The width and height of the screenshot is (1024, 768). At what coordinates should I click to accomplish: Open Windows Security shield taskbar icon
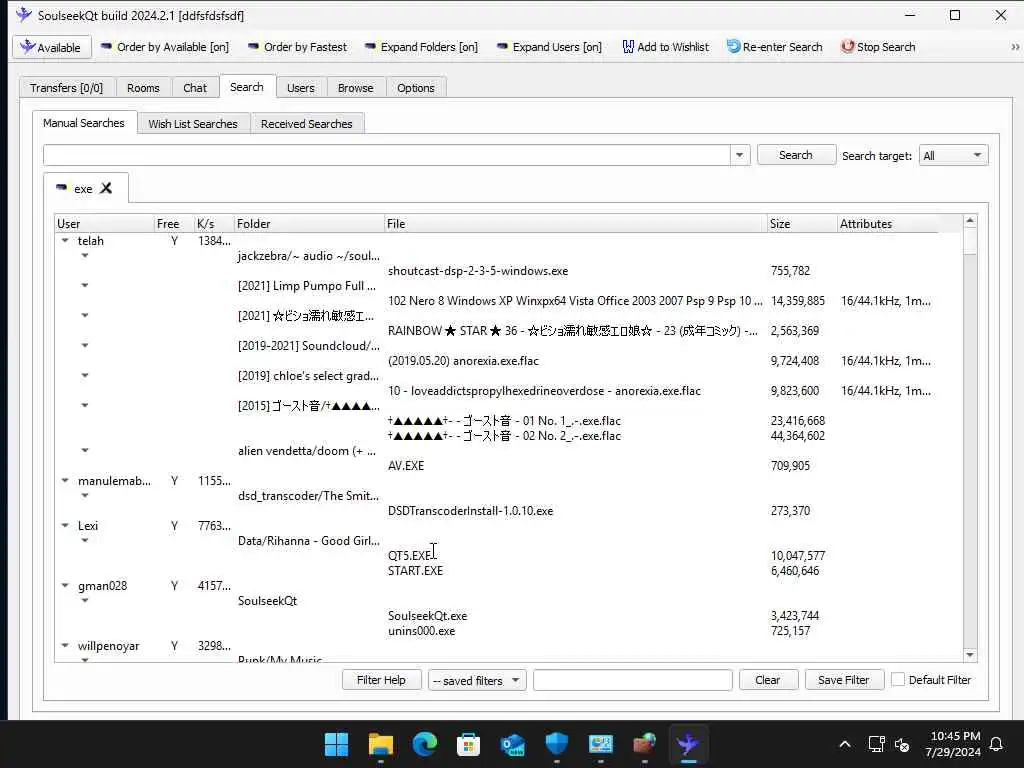pos(556,744)
